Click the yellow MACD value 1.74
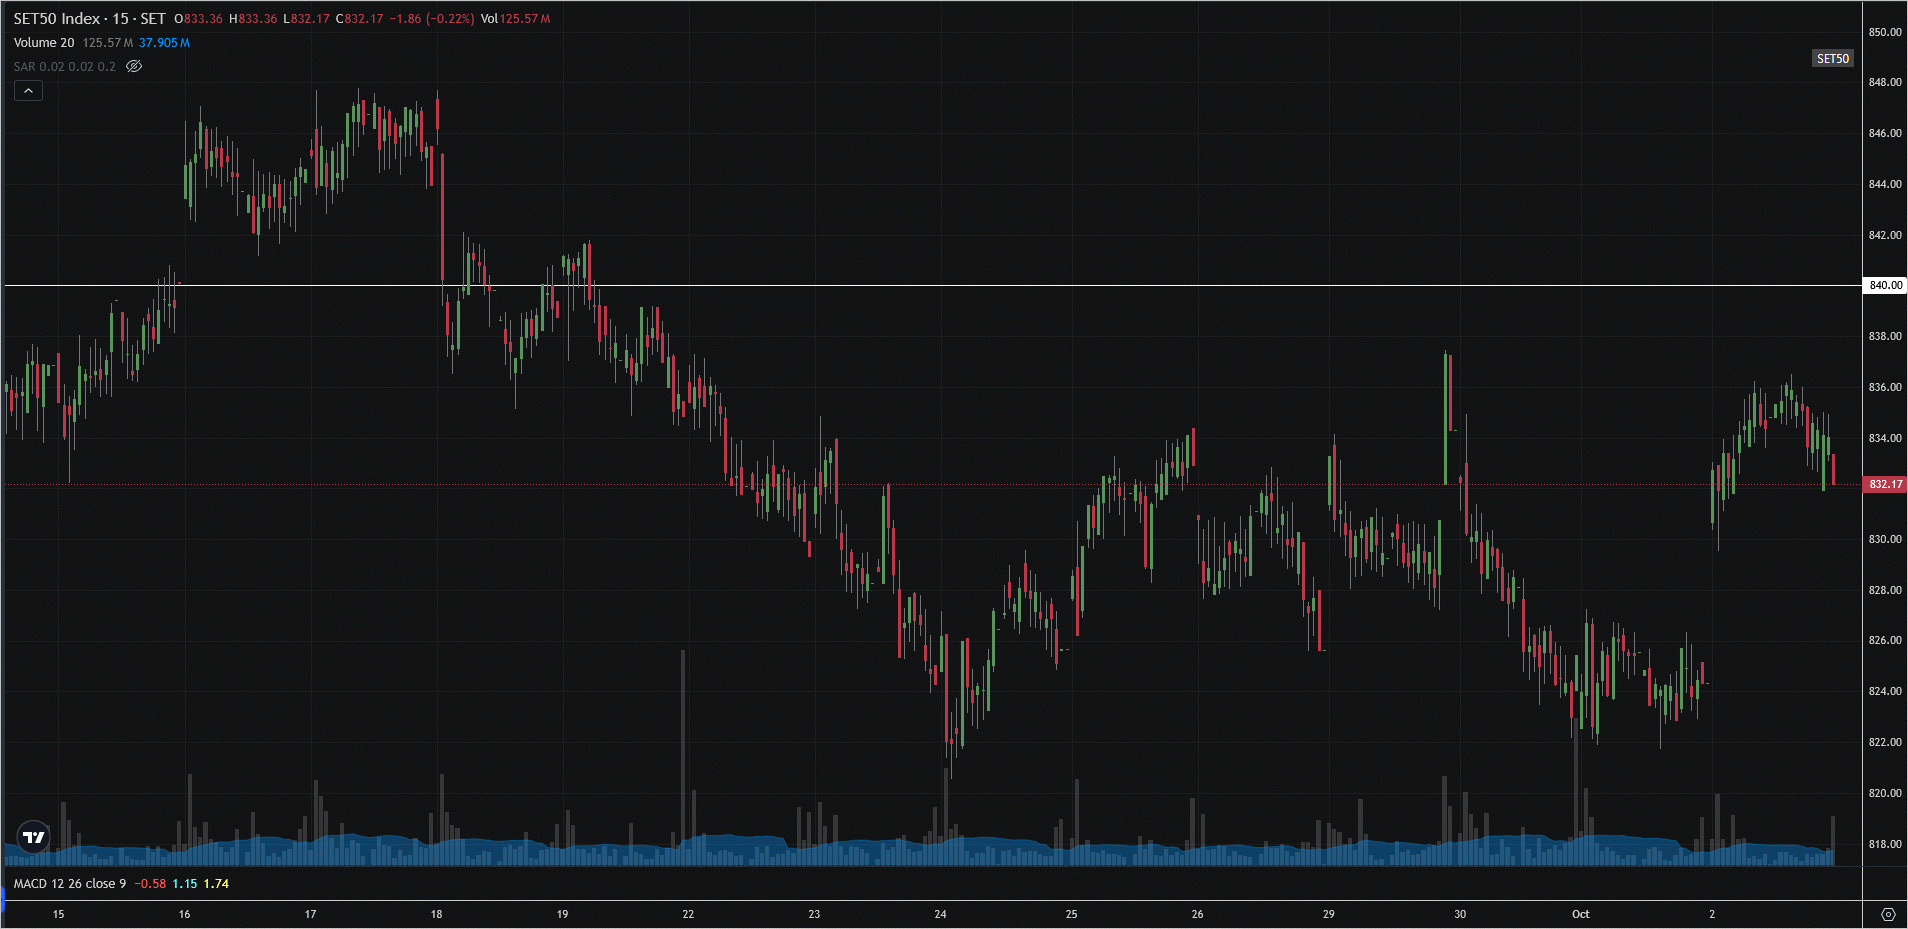 [216, 884]
